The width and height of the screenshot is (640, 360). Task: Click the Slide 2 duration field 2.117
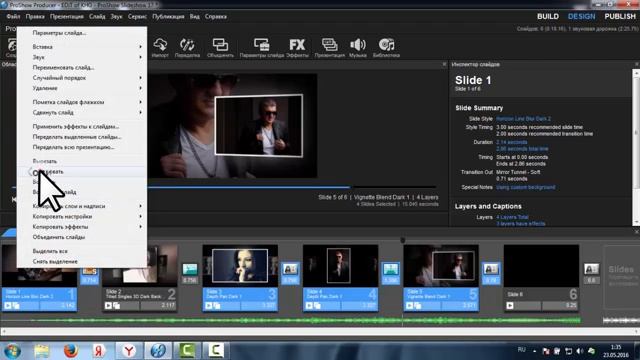click(158, 305)
